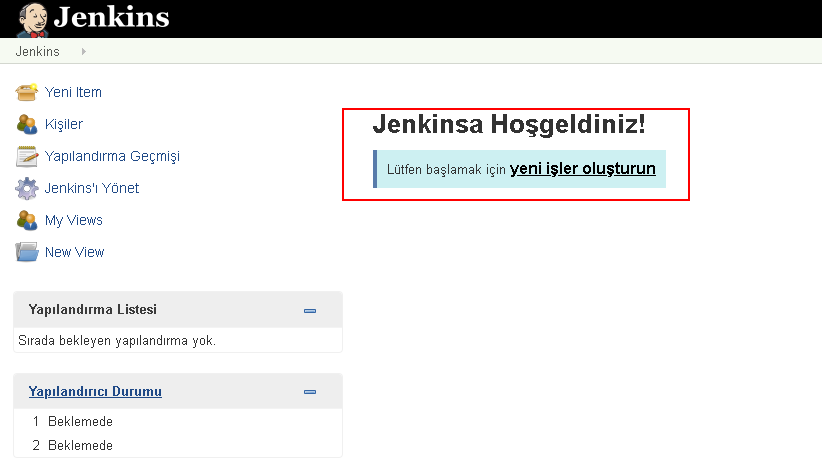This screenshot has height=475, width=822.
Task: Follow the yeni işler oluşturun link
Action: pyautogui.click(x=582, y=169)
